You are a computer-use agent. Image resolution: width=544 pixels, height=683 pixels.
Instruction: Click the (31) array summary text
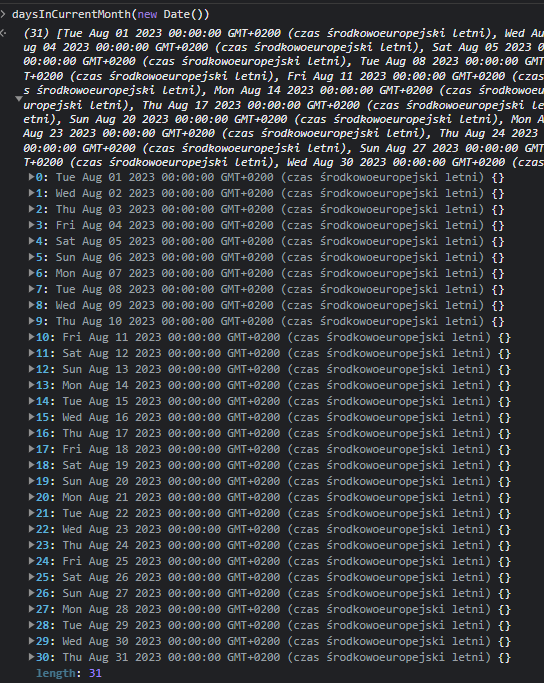(x=283, y=98)
